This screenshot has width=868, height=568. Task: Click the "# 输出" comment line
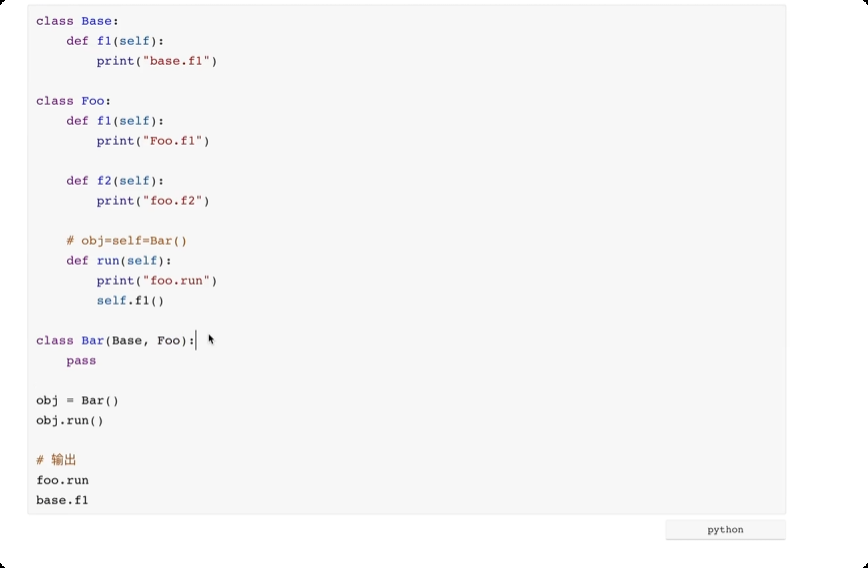point(56,460)
